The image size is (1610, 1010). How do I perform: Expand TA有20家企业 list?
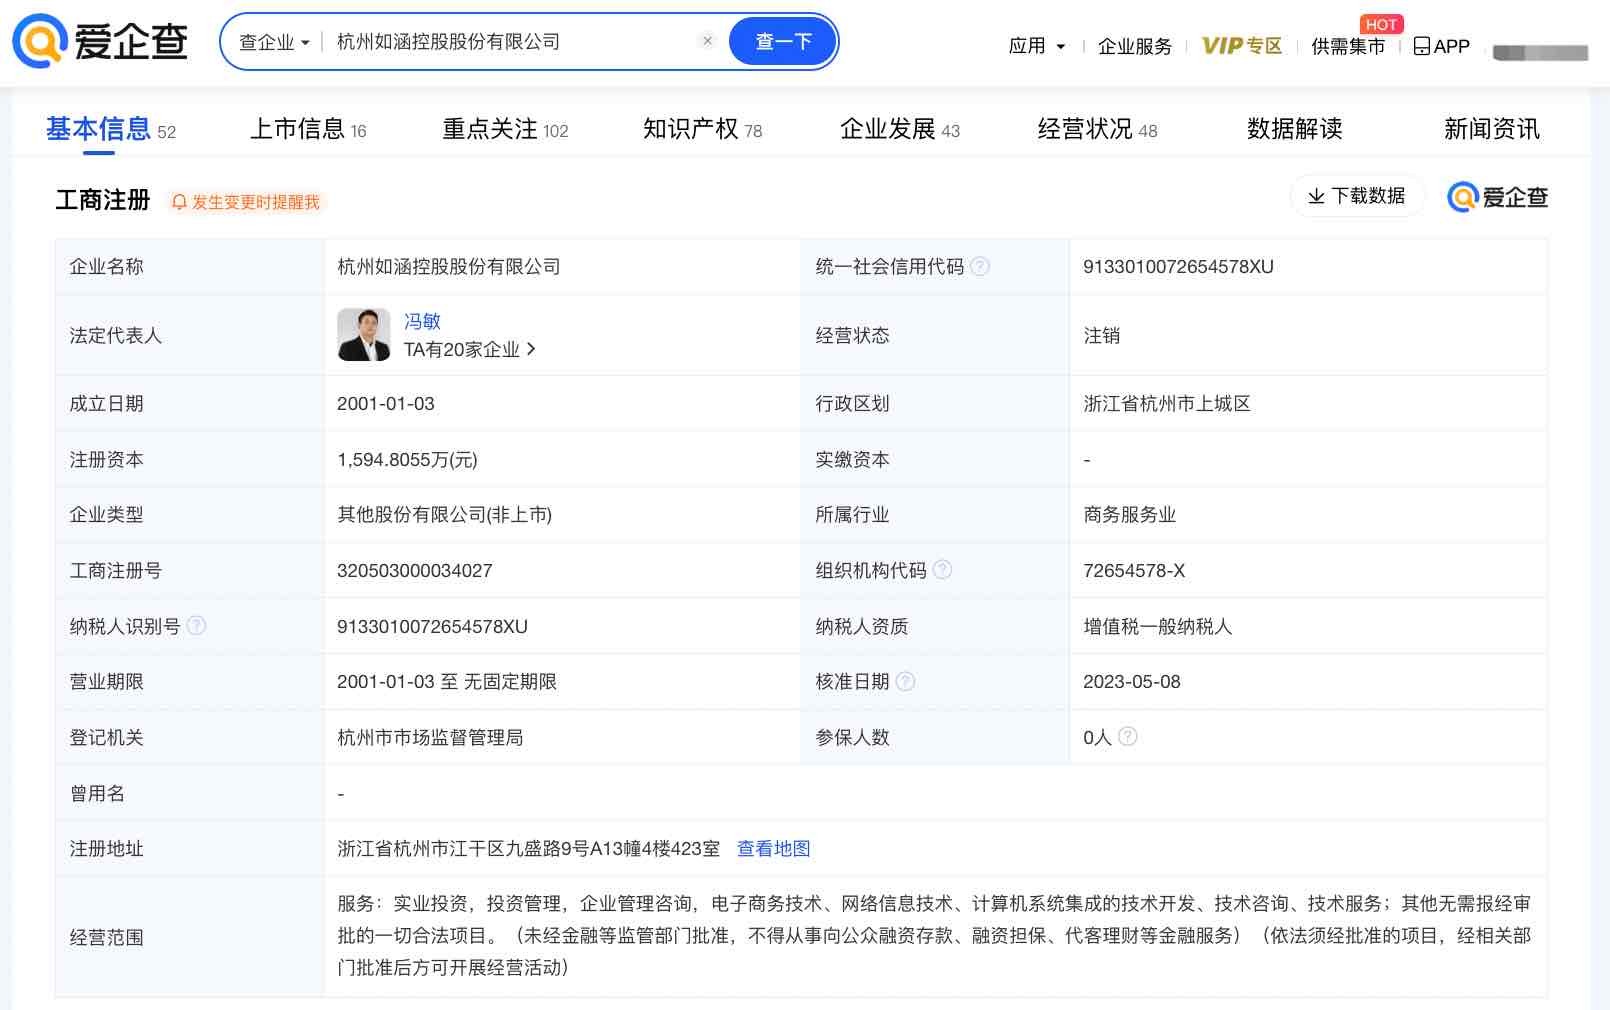(469, 349)
